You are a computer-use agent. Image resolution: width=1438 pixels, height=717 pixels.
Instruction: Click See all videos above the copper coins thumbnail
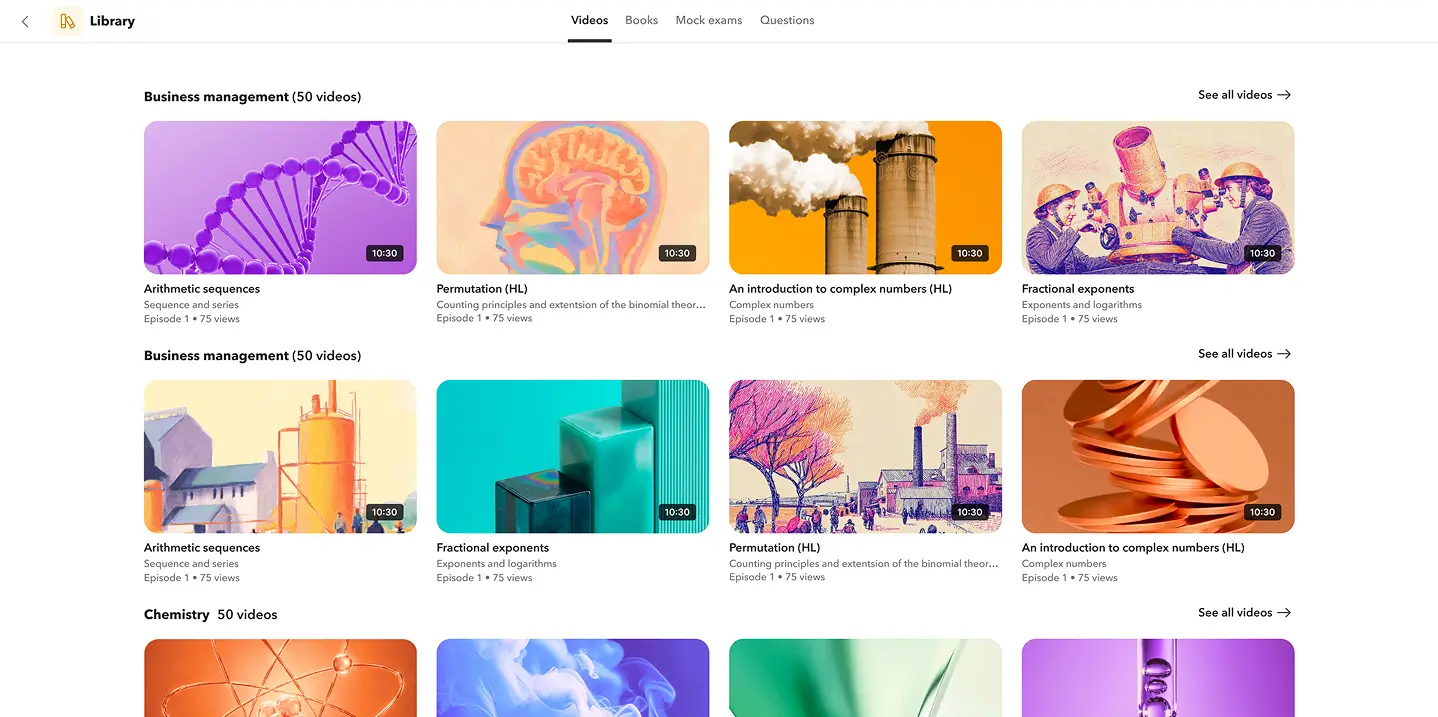coord(1244,354)
